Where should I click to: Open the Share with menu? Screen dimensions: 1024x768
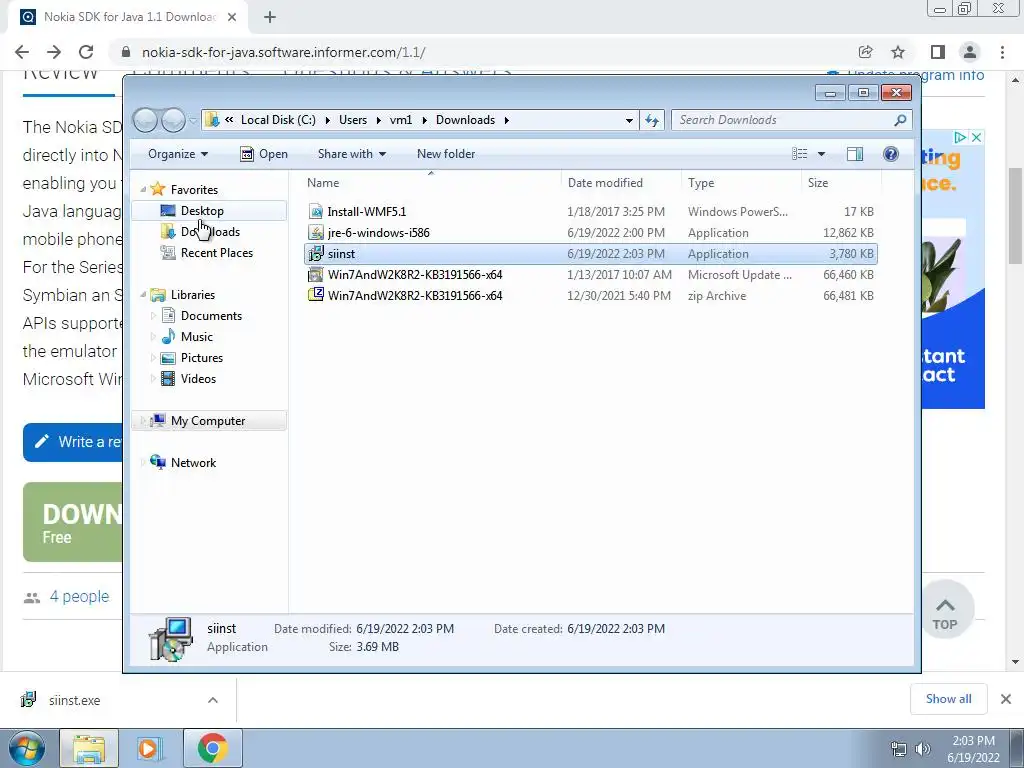click(351, 154)
